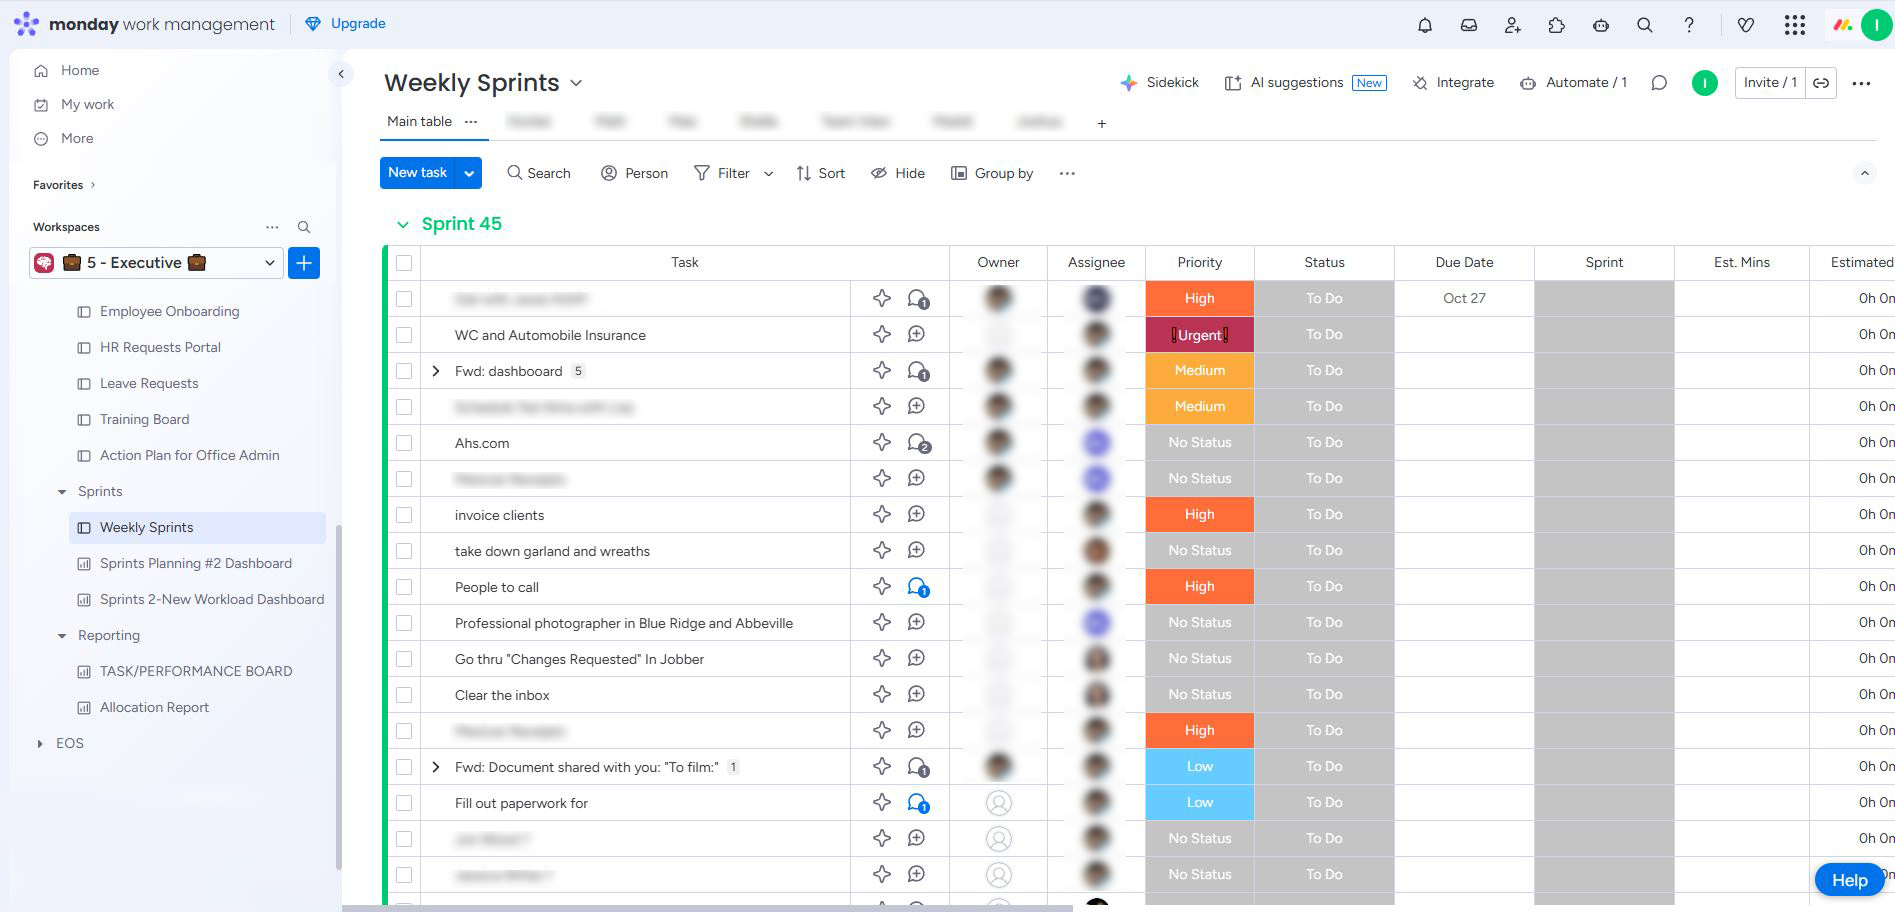The width and height of the screenshot is (1895, 912).
Task: Open Sprints Planning #2 Dashboard in sidebar
Action: [x=196, y=564]
